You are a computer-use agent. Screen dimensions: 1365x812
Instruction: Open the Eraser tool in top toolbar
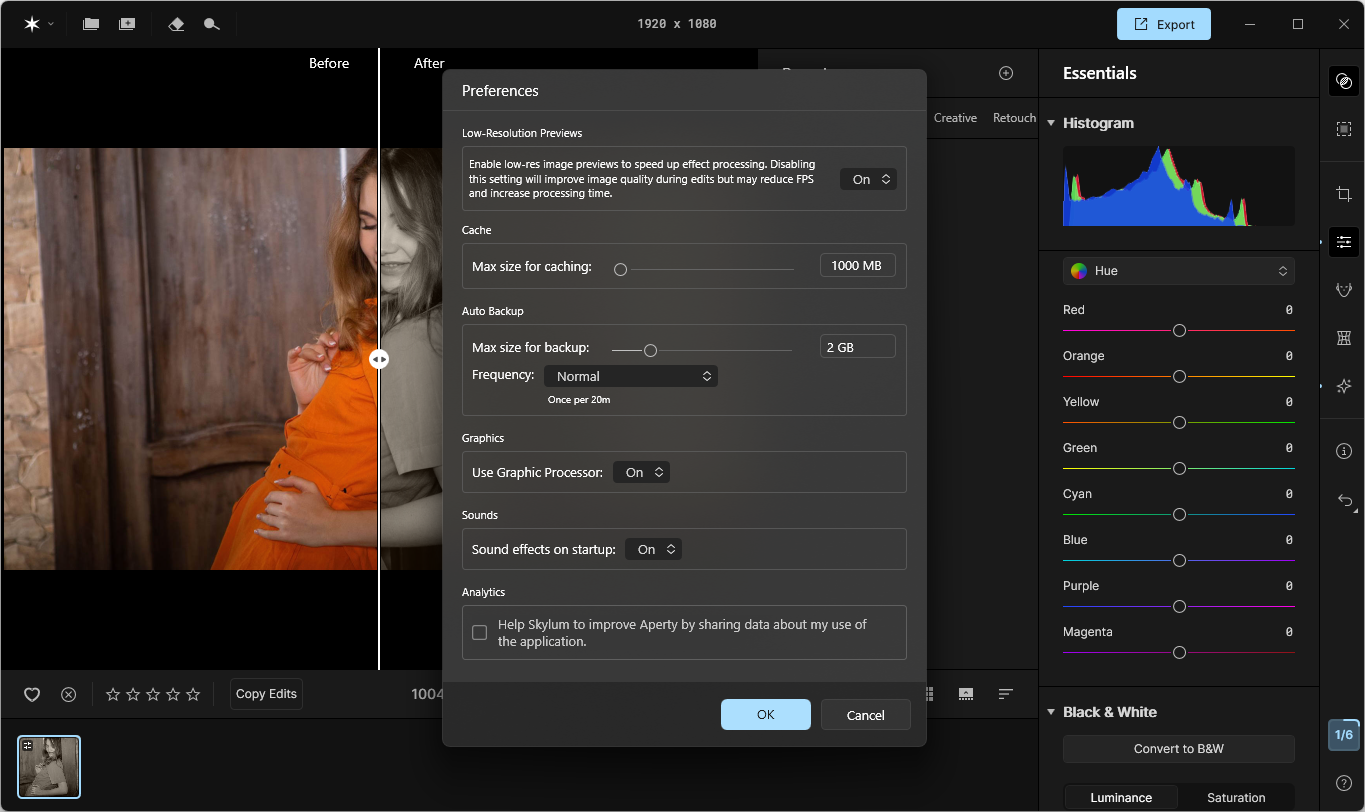coord(176,24)
